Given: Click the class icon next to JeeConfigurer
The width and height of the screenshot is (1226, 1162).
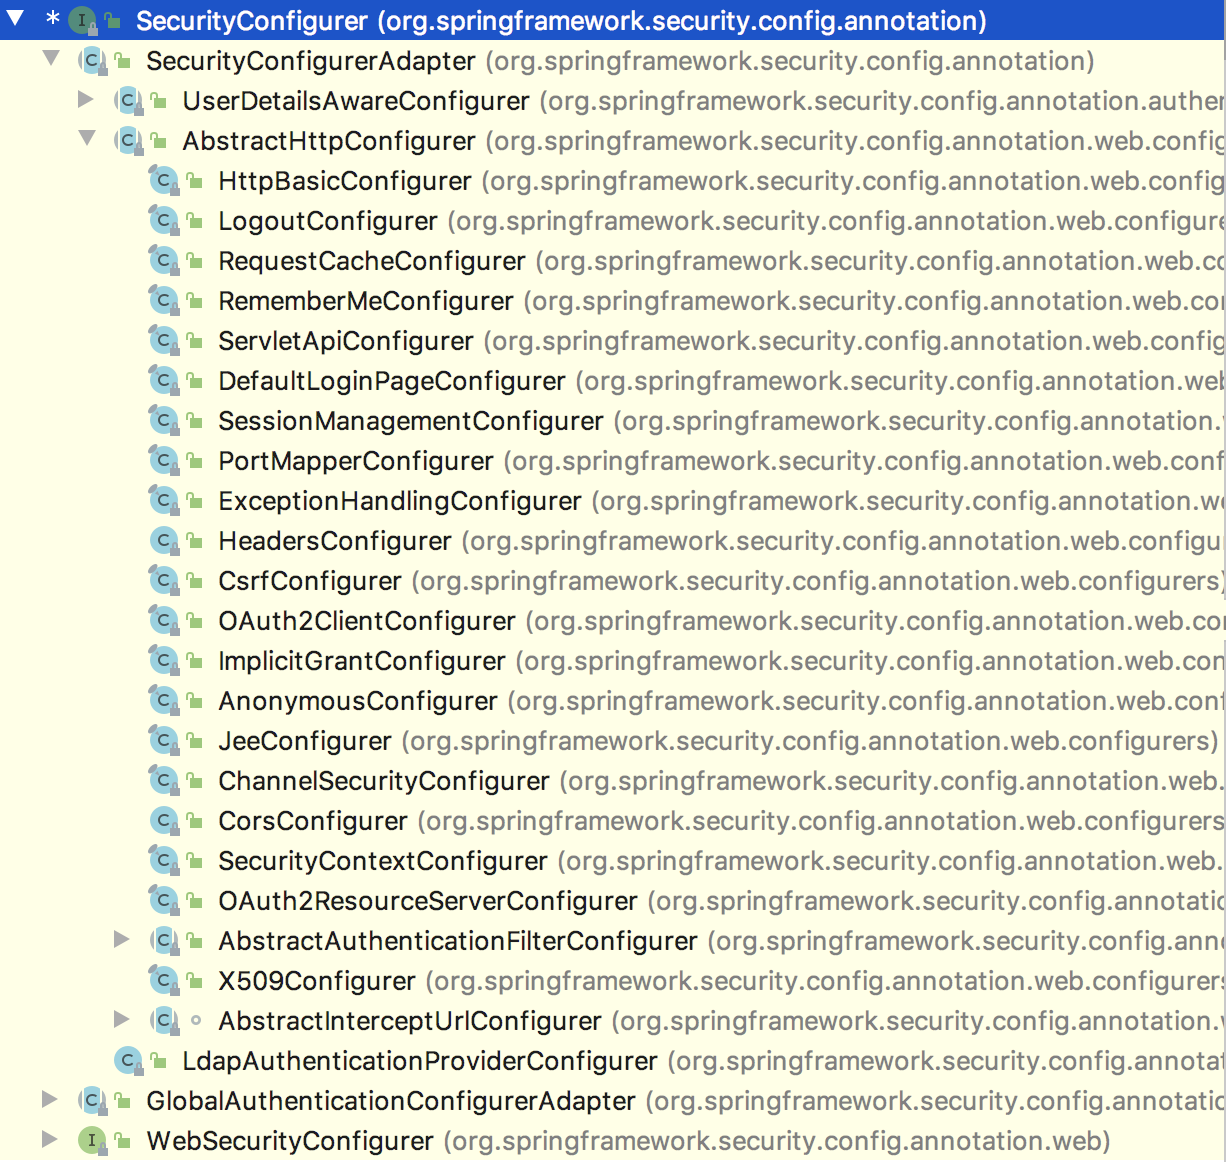Looking at the screenshot, I should point(161,740).
